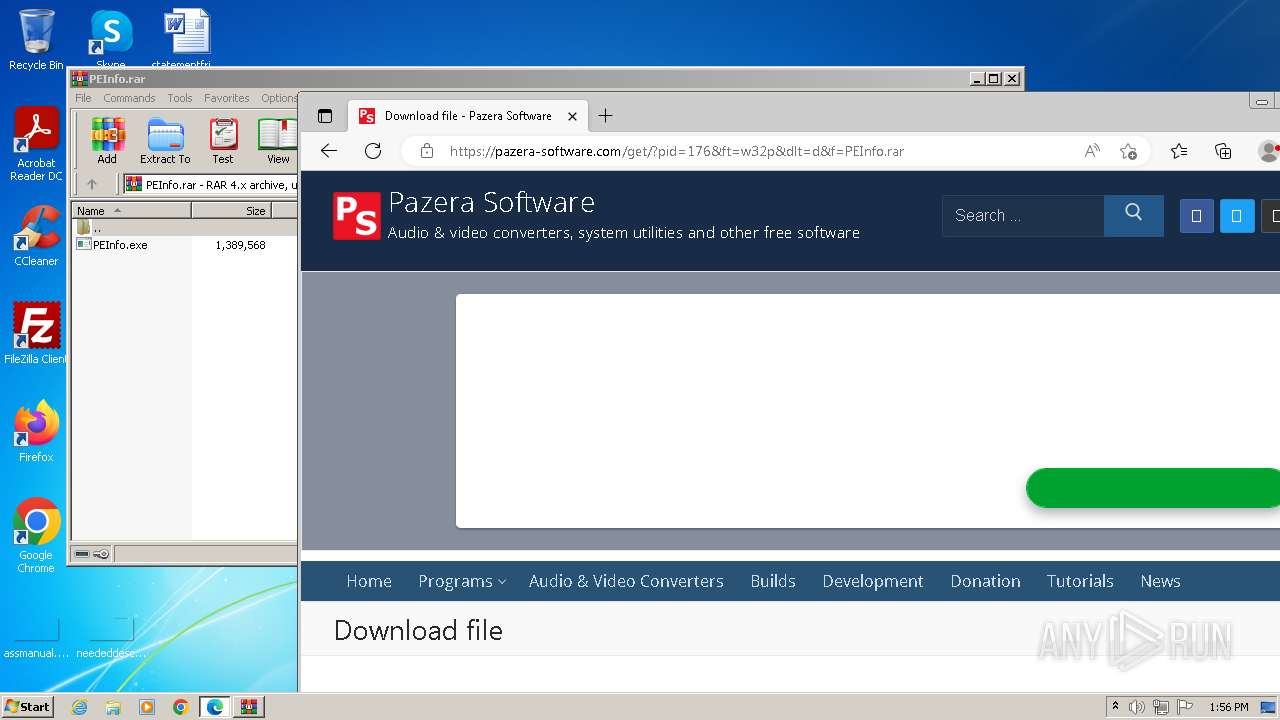The height and width of the screenshot is (720, 1280).
Task: Open Collections in Edge toolbar
Action: coord(1223,151)
